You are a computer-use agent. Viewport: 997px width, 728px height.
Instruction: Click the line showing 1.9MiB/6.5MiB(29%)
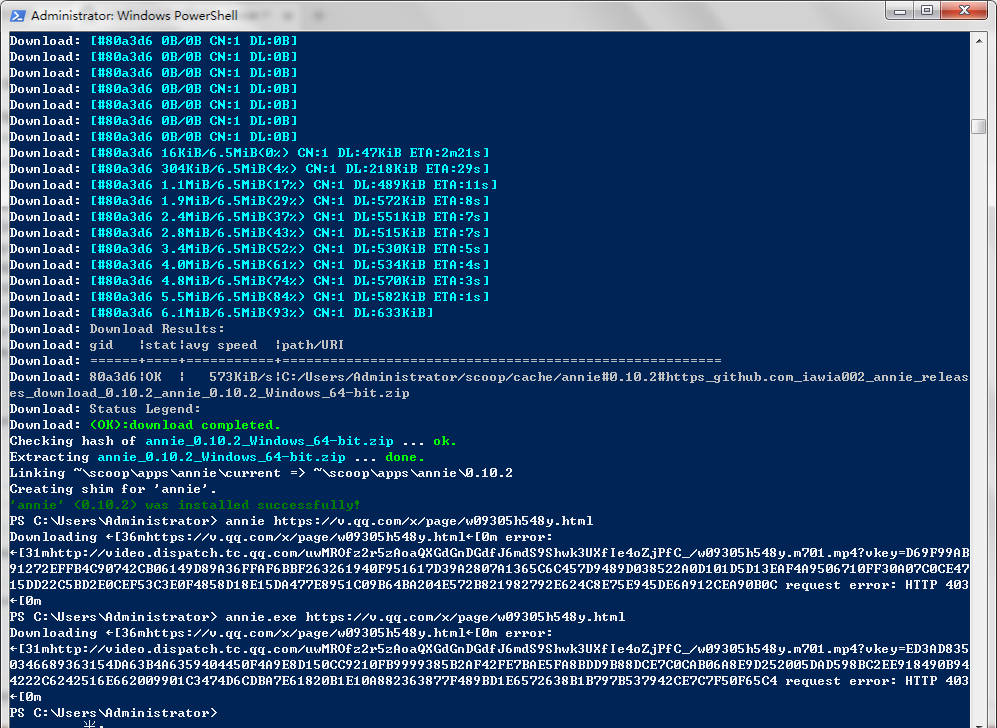[249, 200]
